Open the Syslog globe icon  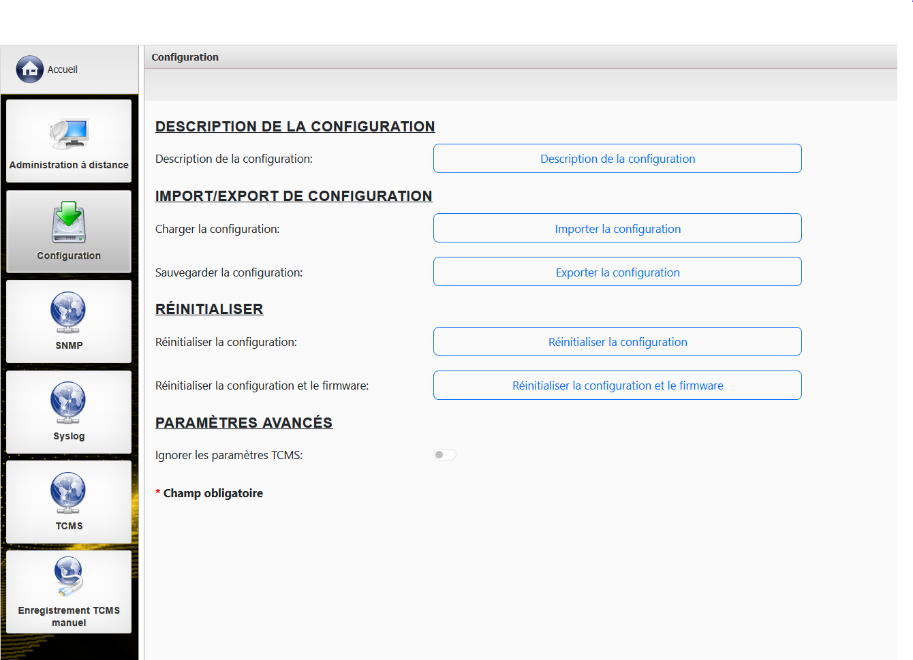69,402
